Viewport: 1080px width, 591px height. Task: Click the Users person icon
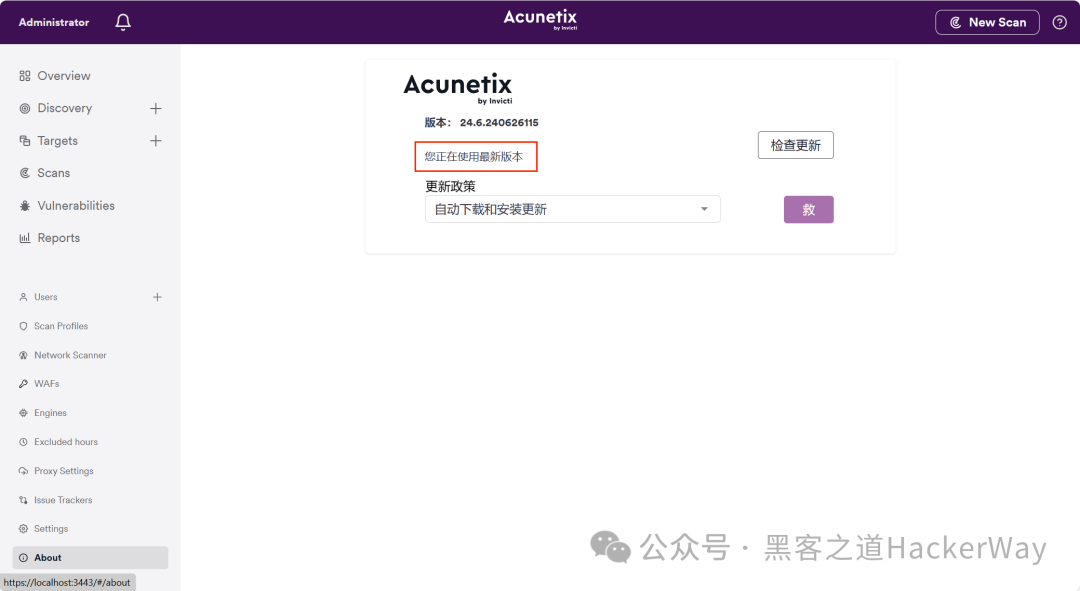[23, 297]
